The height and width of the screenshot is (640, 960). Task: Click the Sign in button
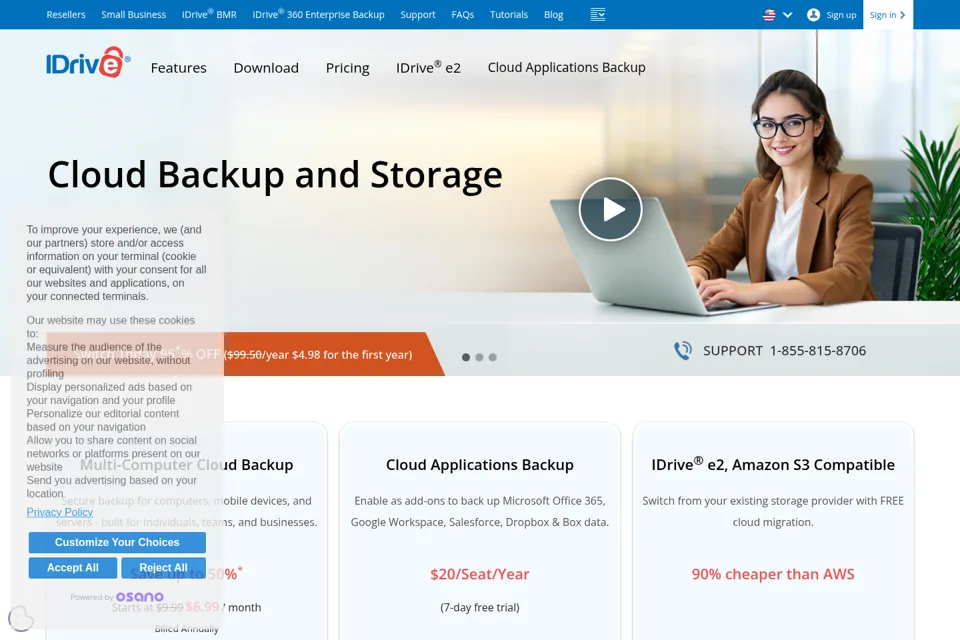[x=888, y=15]
